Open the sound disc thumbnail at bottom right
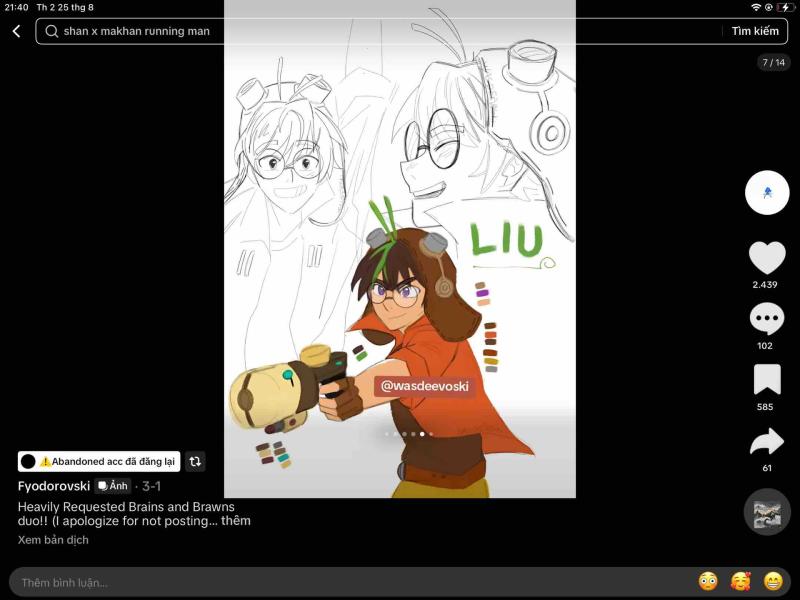This screenshot has width=800, height=600. click(x=767, y=512)
